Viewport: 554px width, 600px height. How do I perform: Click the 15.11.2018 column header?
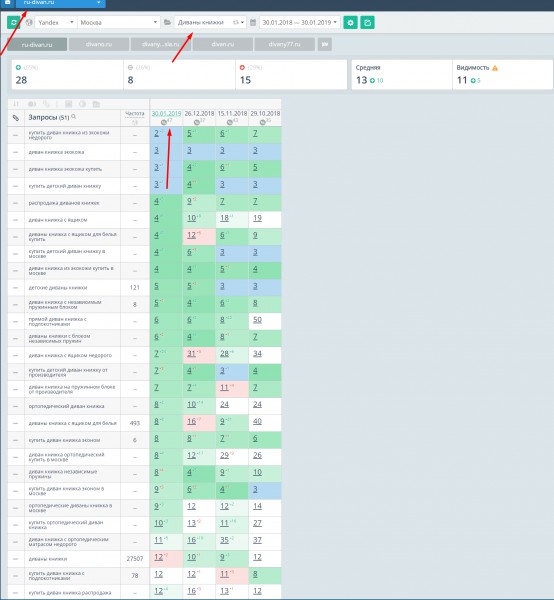(x=232, y=114)
